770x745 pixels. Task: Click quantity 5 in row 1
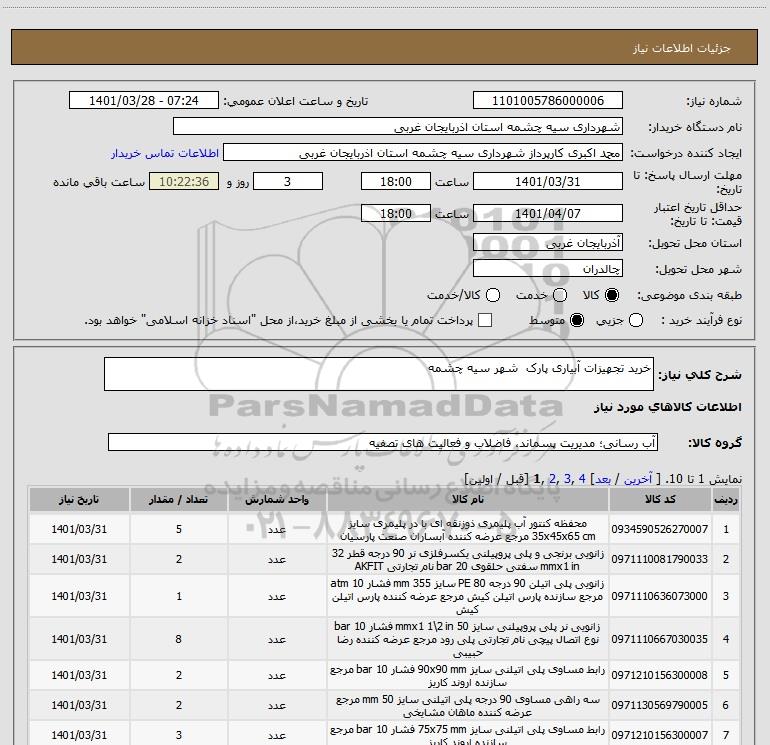[179, 529]
